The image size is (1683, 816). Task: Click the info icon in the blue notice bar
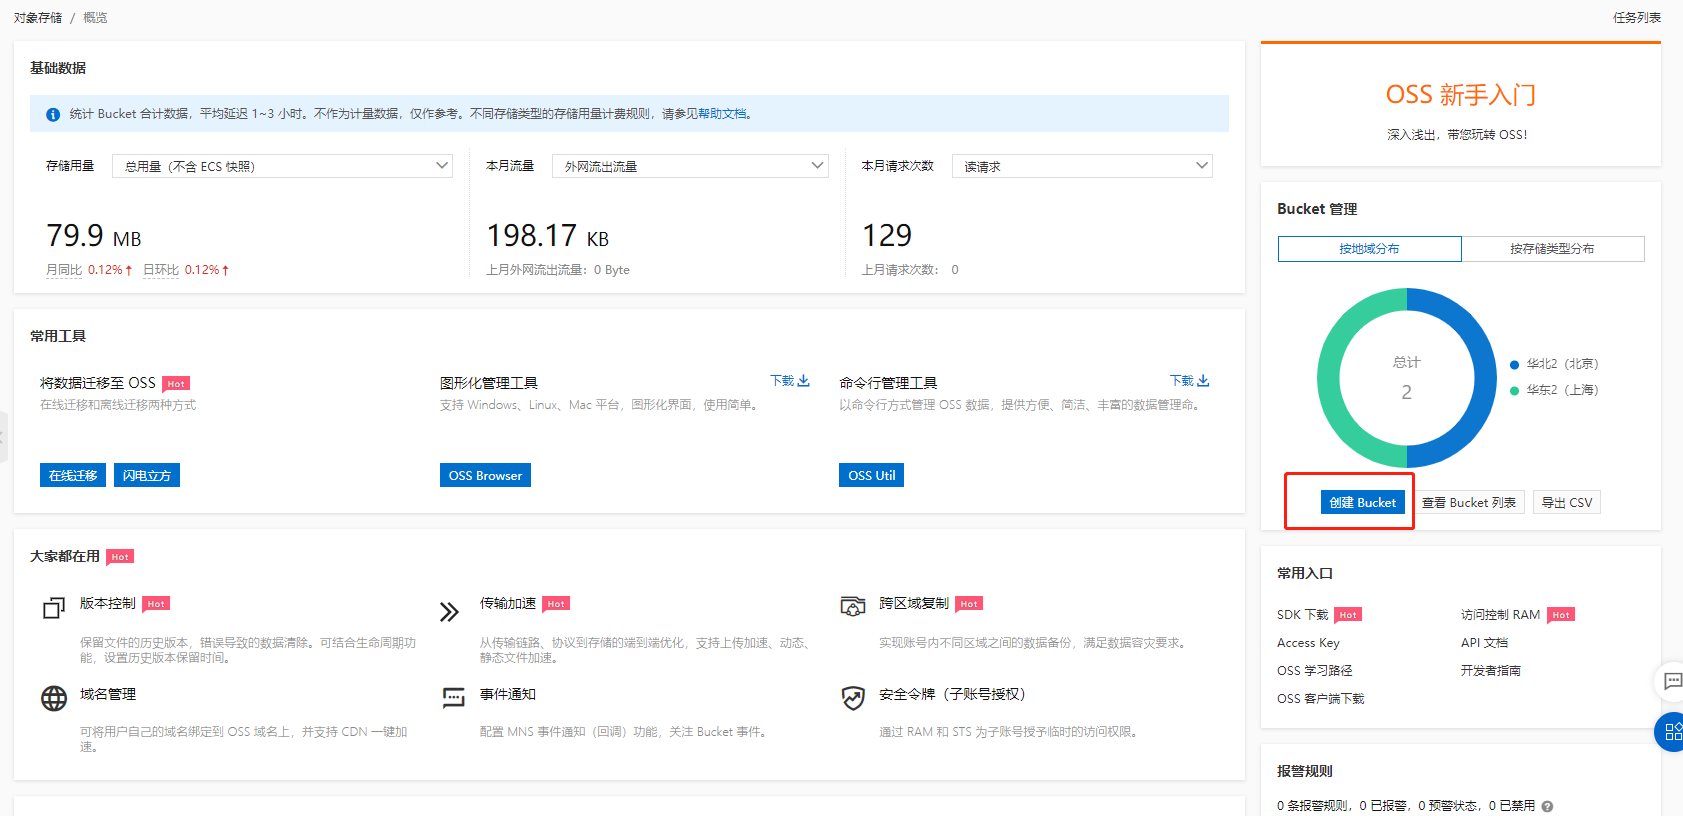(x=53, y=114)
